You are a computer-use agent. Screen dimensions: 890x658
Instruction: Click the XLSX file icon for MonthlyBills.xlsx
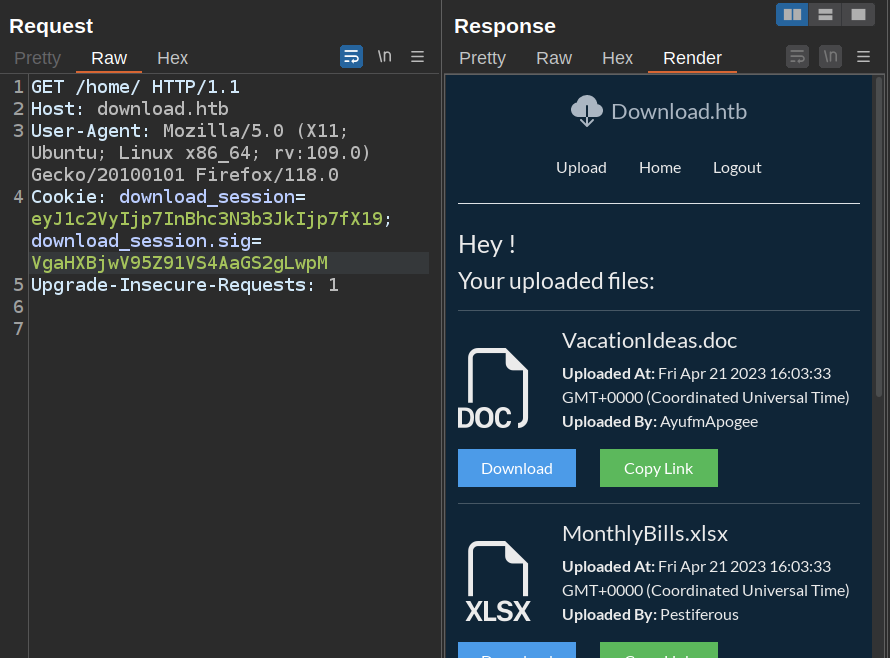pyautogui.click(x=498, y=582)
